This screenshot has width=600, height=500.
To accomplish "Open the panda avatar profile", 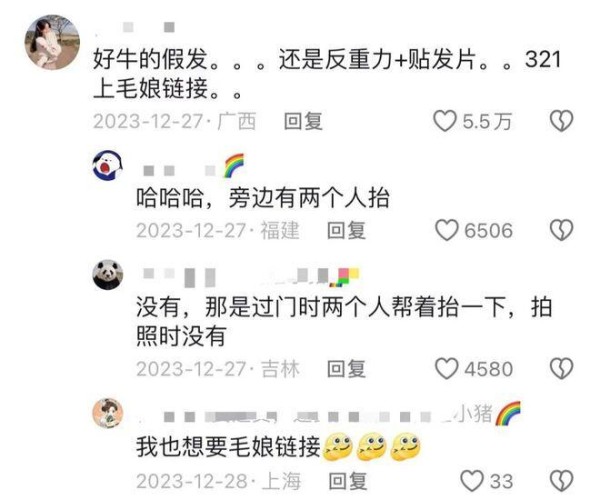I will tap(108, 275).
